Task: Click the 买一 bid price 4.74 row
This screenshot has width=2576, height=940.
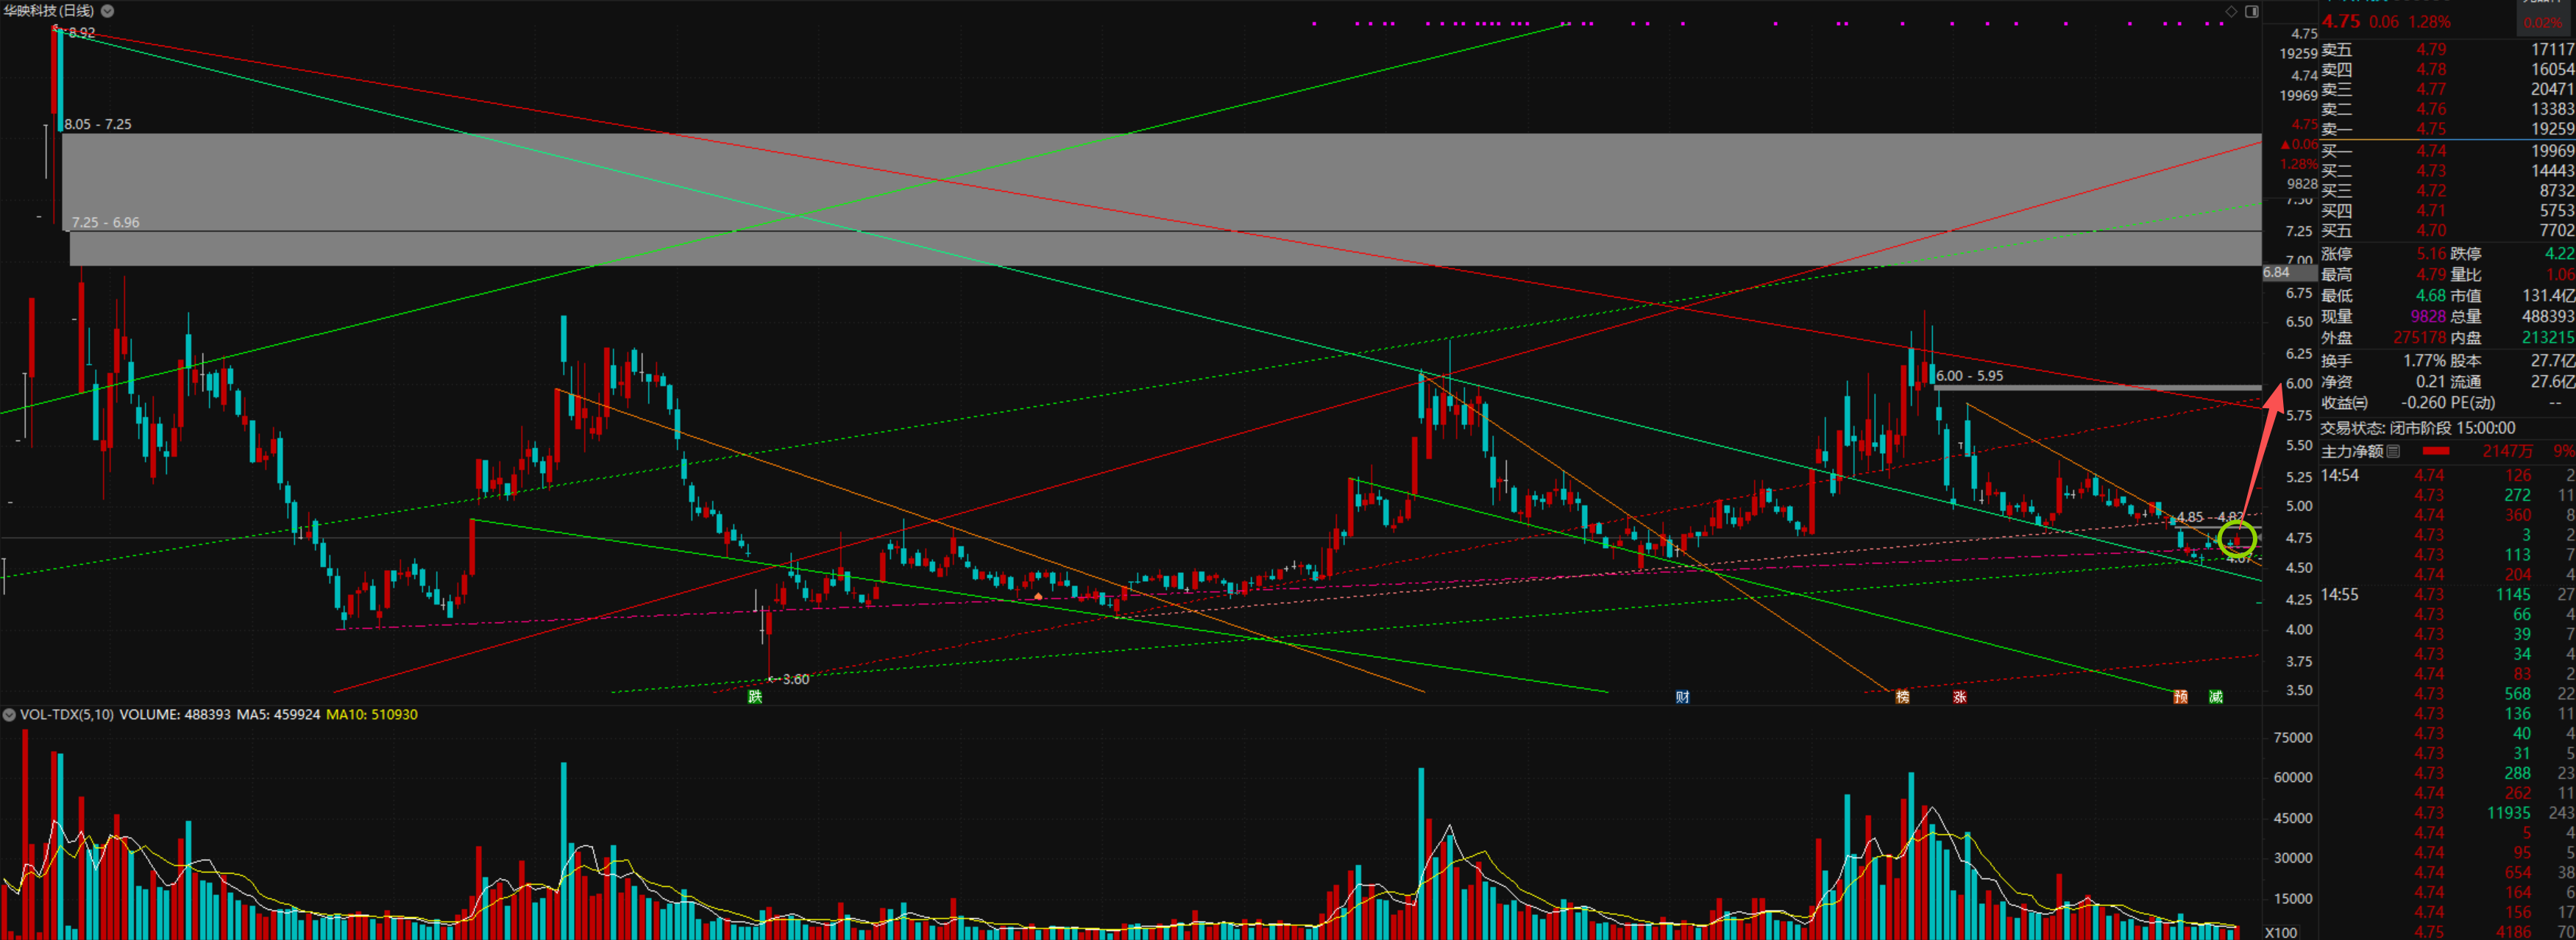Action: coord(2431,151)
